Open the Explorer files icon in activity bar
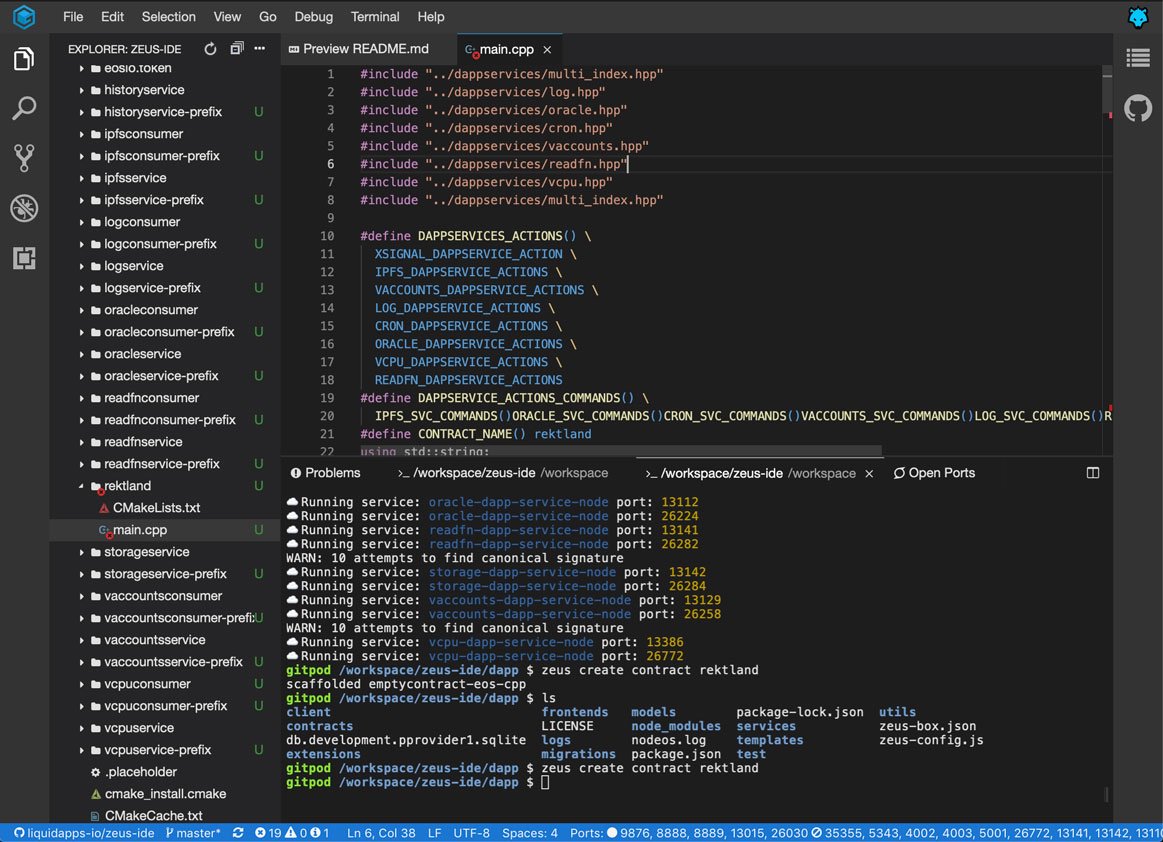 point(24,60)
